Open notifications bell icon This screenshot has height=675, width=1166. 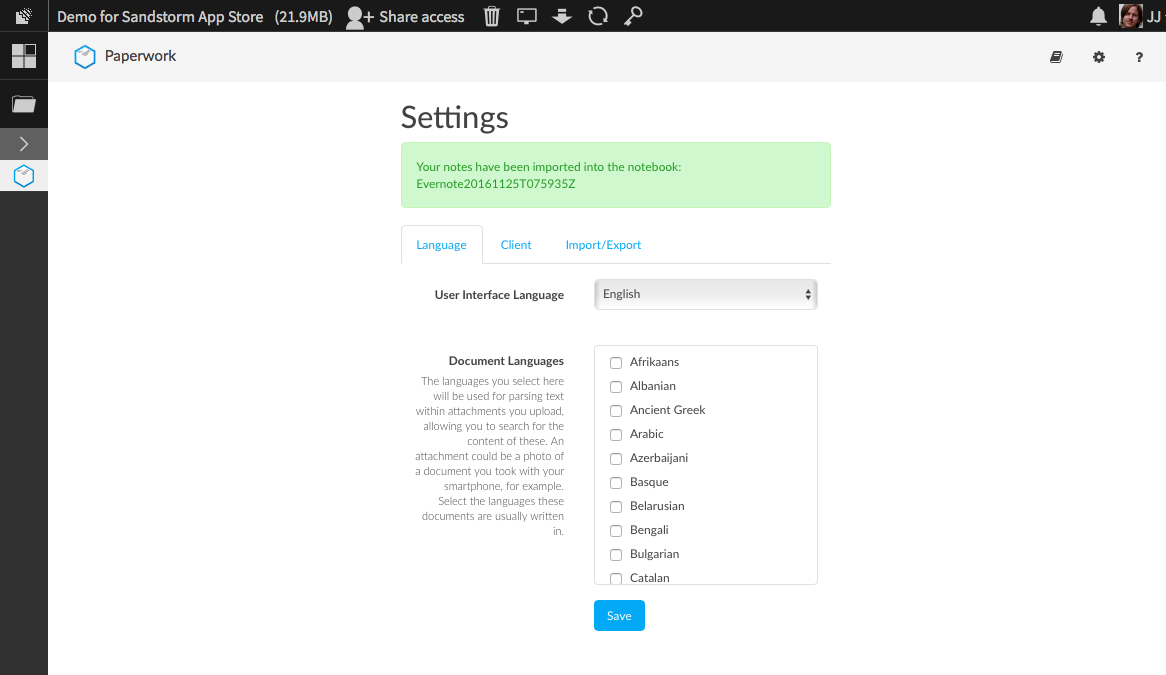[1098, 16]
